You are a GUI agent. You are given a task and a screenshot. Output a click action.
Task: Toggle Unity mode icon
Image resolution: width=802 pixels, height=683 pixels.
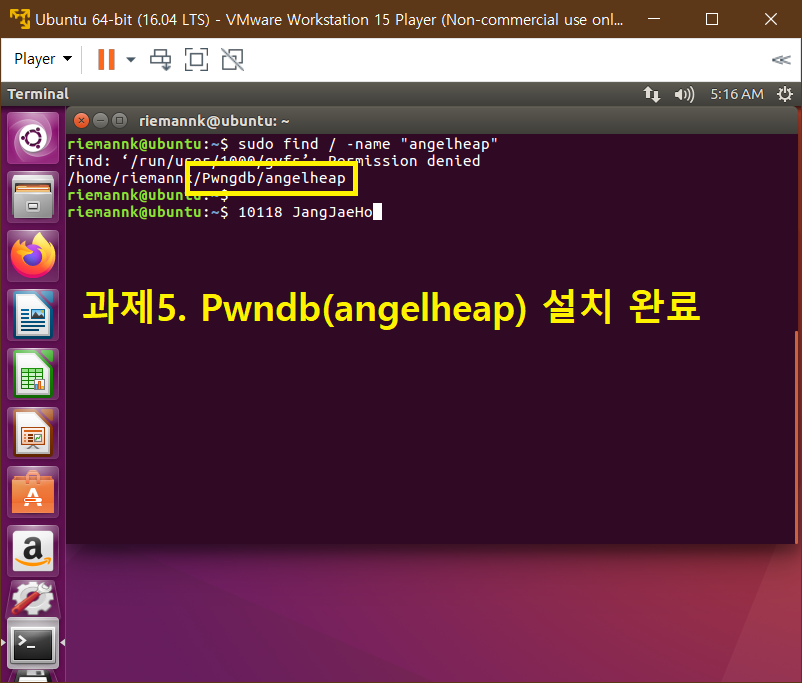(x=233, y=59)
